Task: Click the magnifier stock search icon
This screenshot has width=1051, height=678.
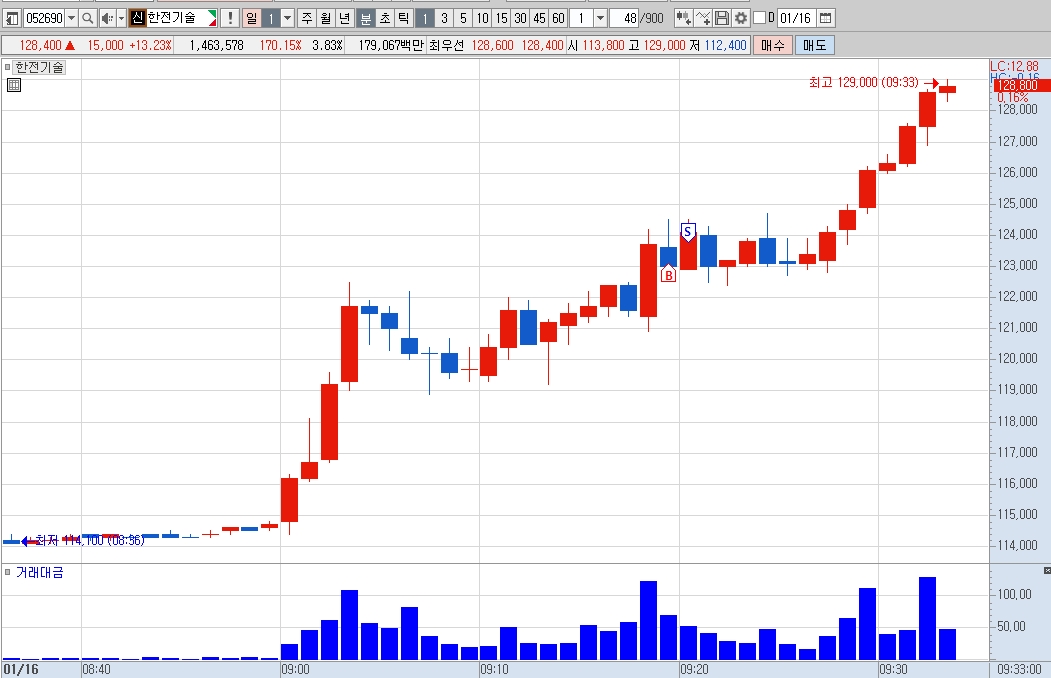Action: click(x=87, y=18)
